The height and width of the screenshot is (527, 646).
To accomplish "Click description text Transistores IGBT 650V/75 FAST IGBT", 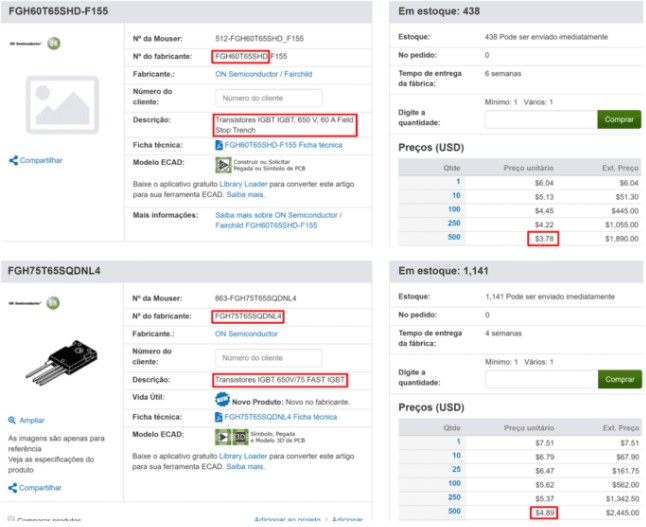I will 280,380.
